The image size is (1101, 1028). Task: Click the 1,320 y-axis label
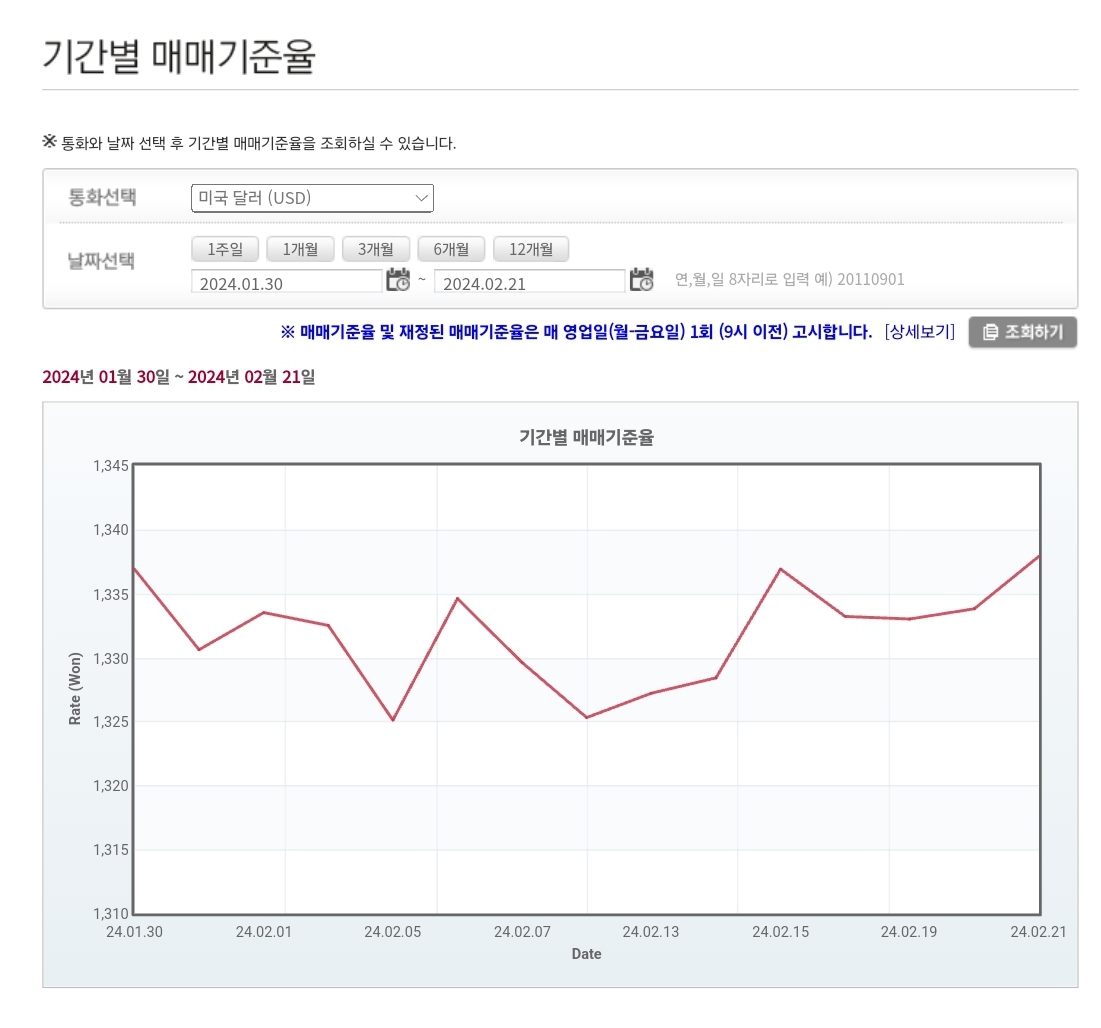(x=111, y=786)
